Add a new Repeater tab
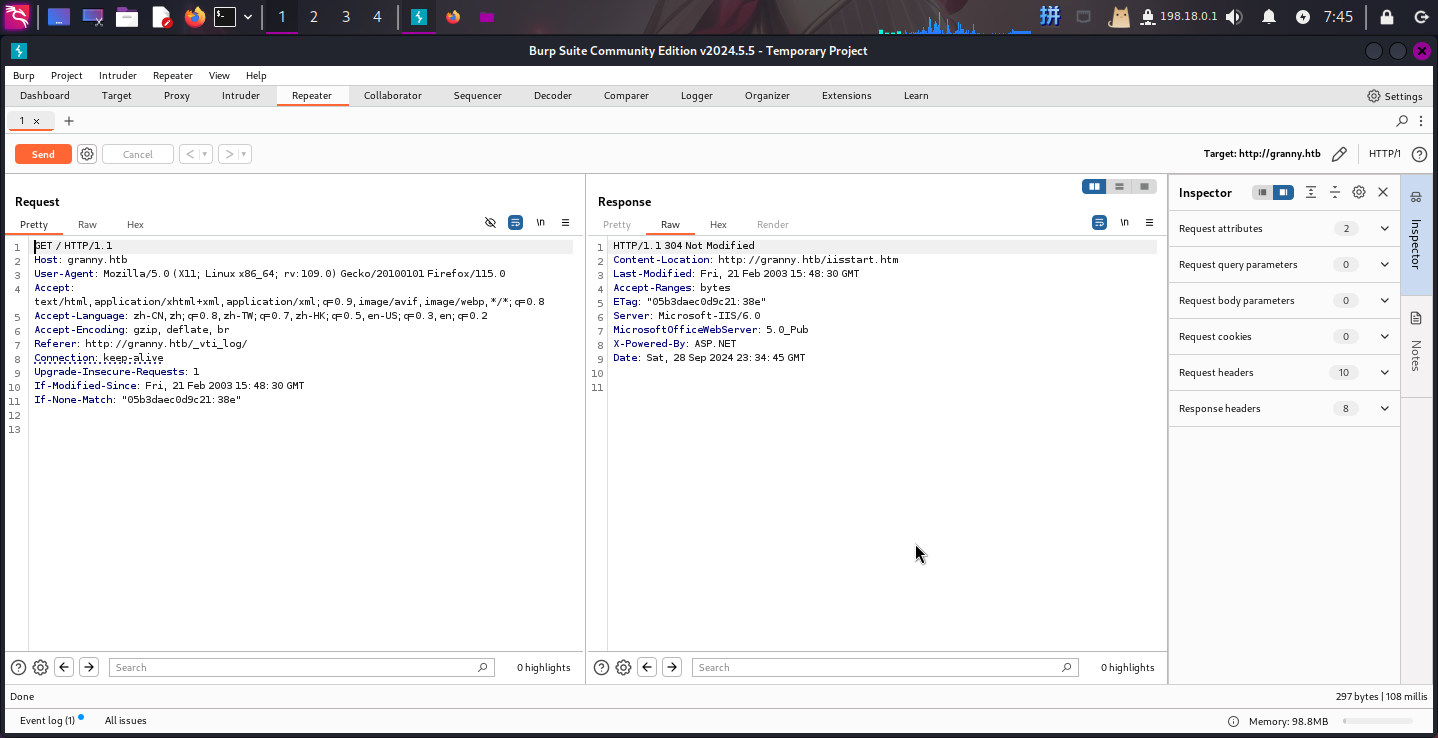This screenshot has width=1438, height=738. pos(69,121)
